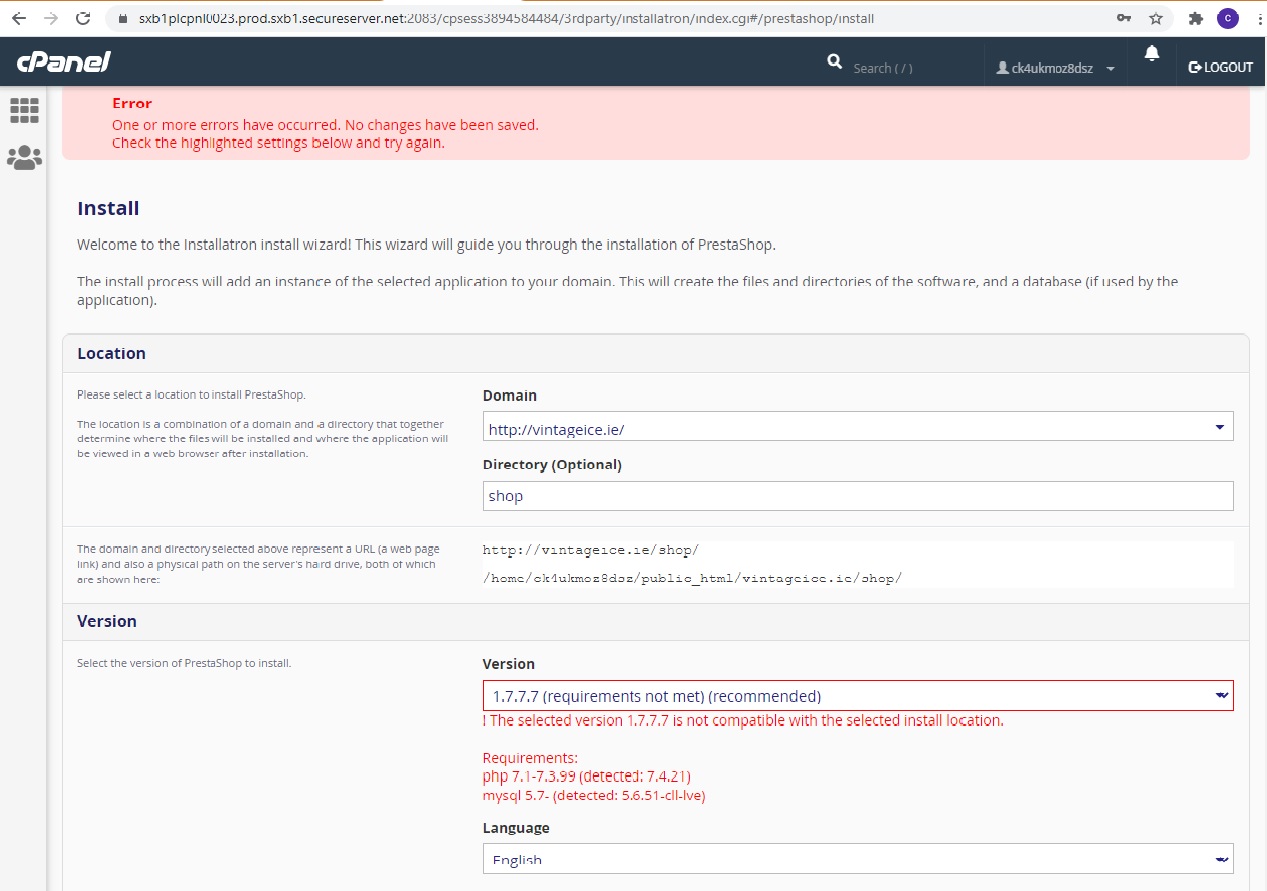Reload the page with the refresh icon

tap(82, 18)
